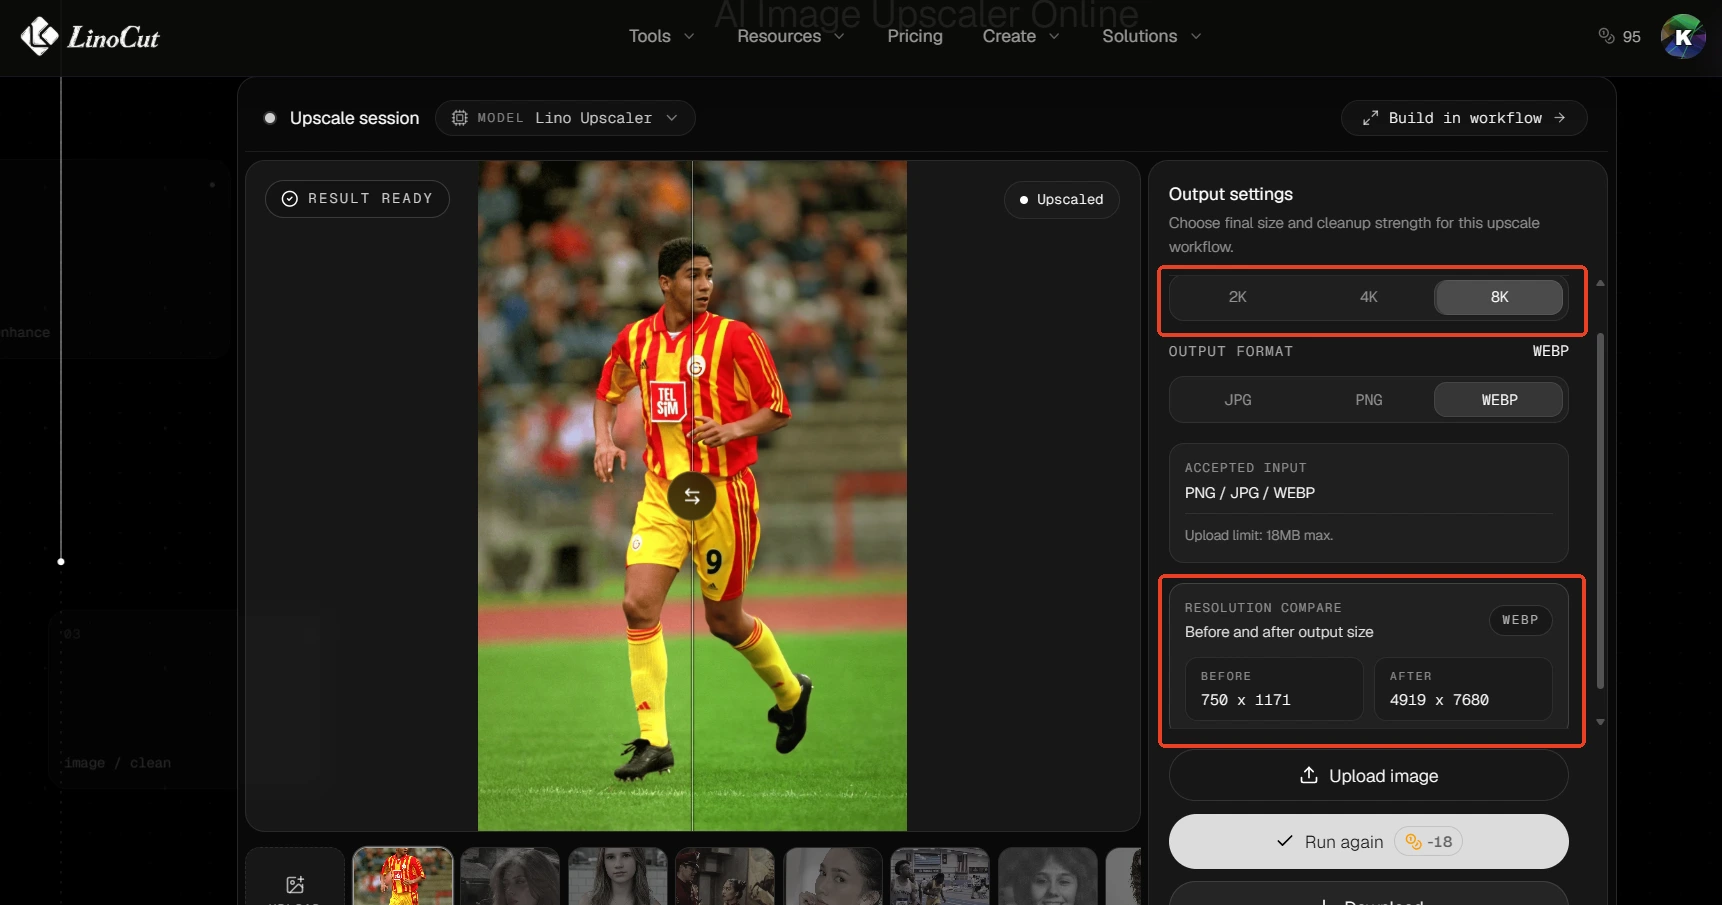The height and width of the screenshot is (905, 1722).
Task: Open the Lino Upscaler model dropdown
Action: (565, 118)
